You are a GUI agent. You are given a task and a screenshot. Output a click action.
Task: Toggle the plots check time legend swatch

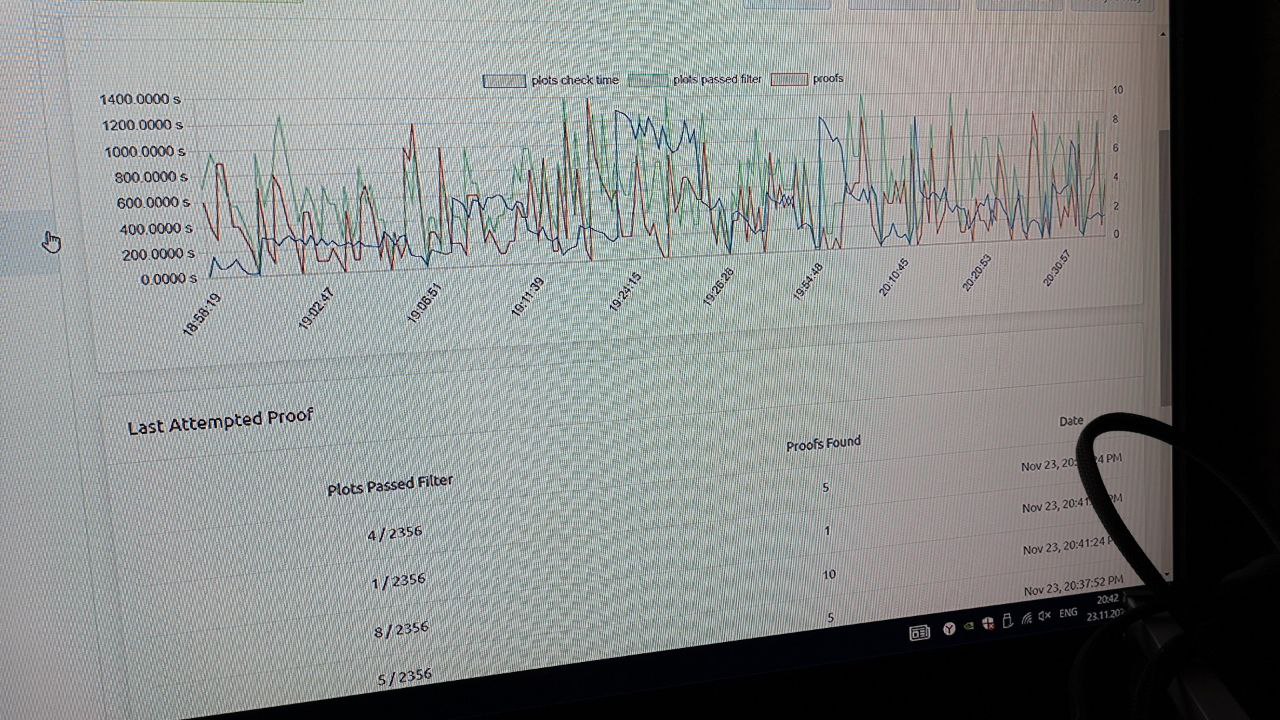tap(504, 81)
